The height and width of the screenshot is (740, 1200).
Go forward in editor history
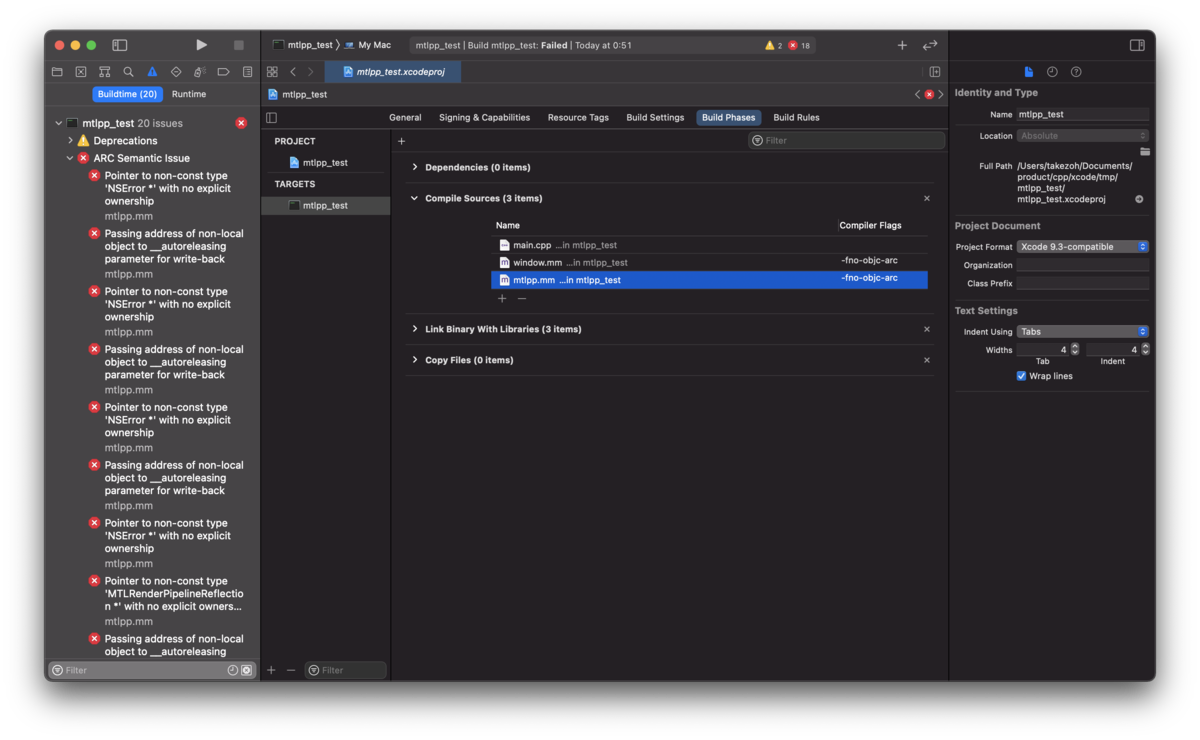click(310, 72)
